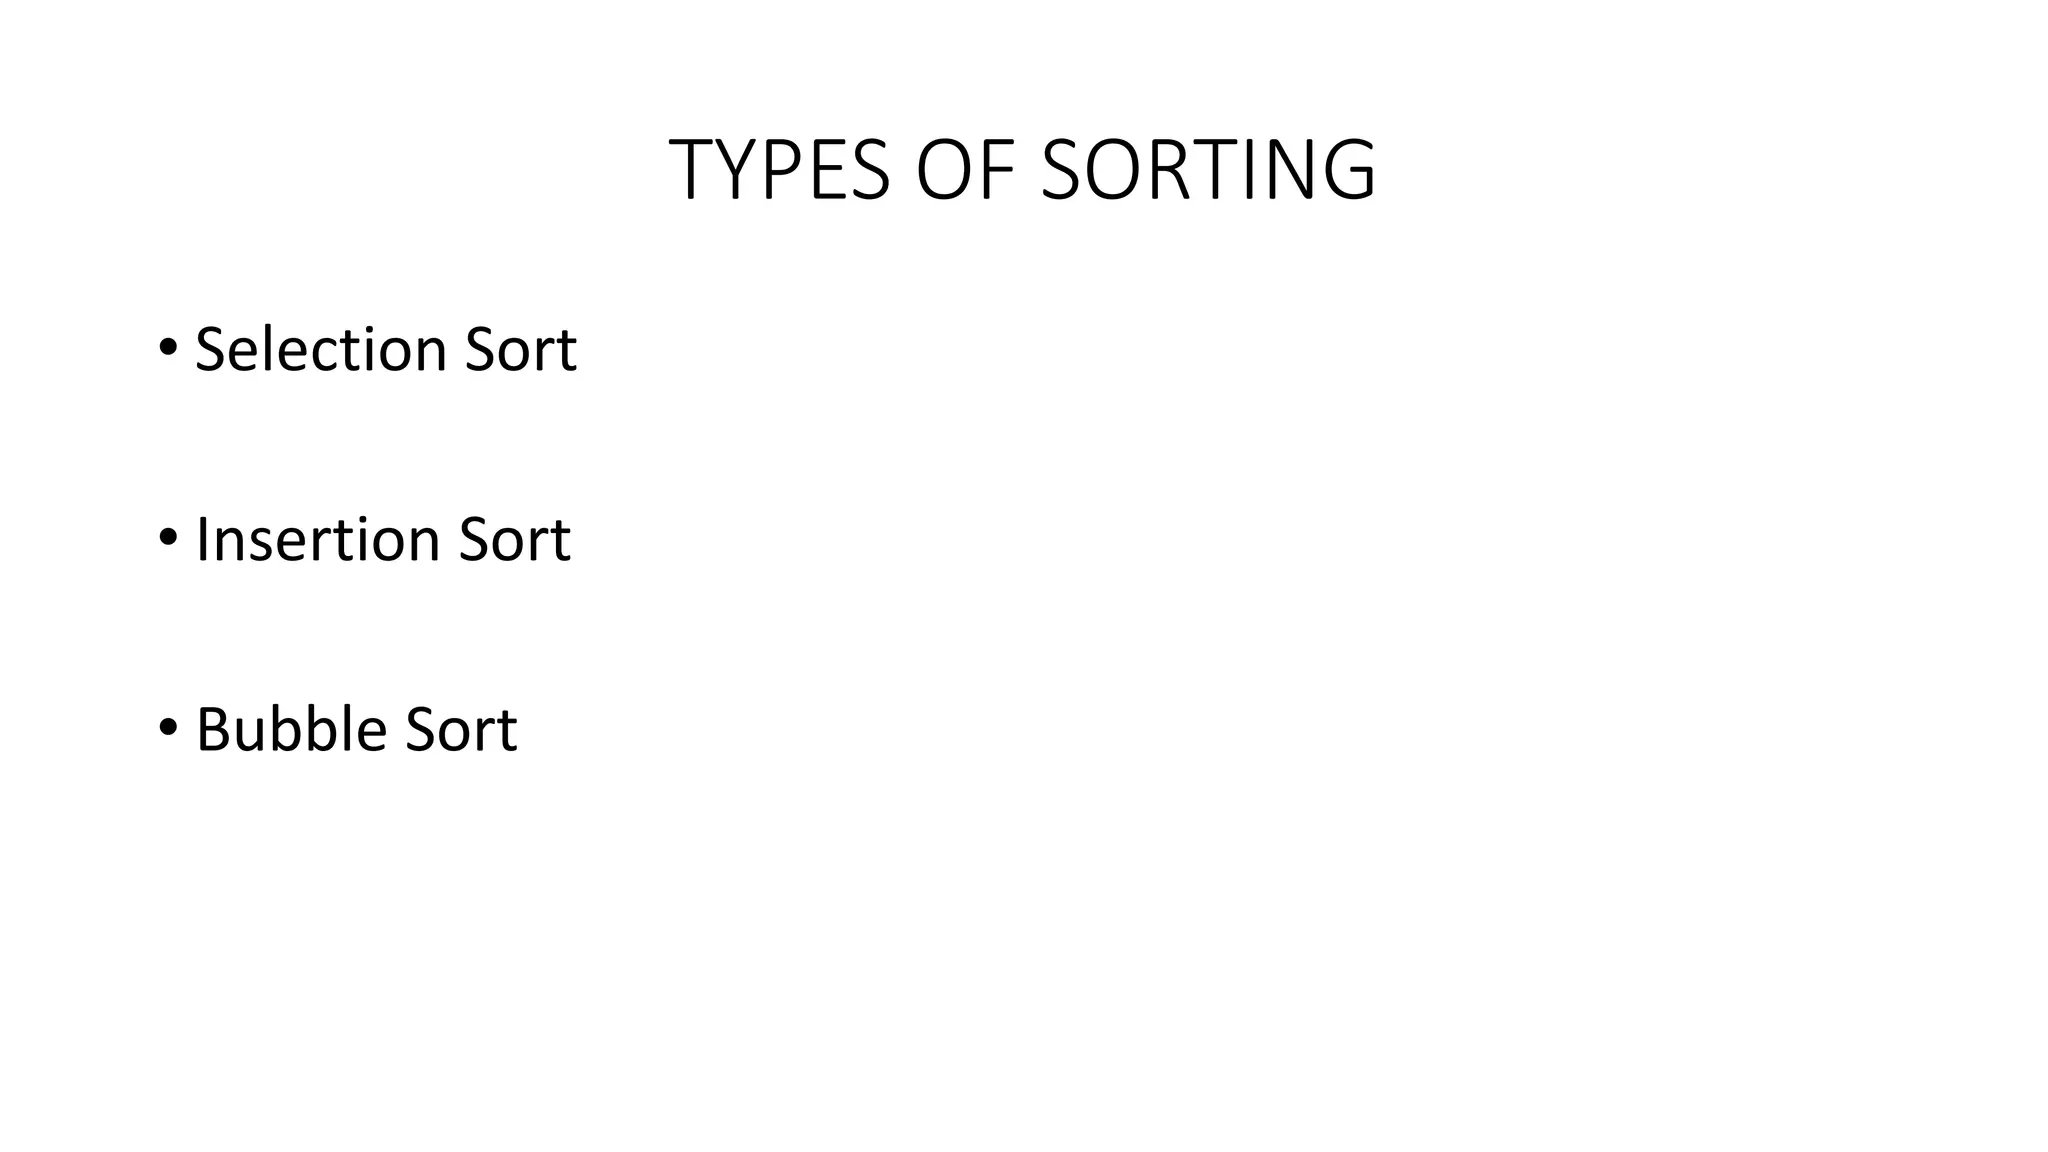This screenshot has height=1152, width=2048.
Task: Select the Bubble Sort bullet text
Action: (356, 729)
